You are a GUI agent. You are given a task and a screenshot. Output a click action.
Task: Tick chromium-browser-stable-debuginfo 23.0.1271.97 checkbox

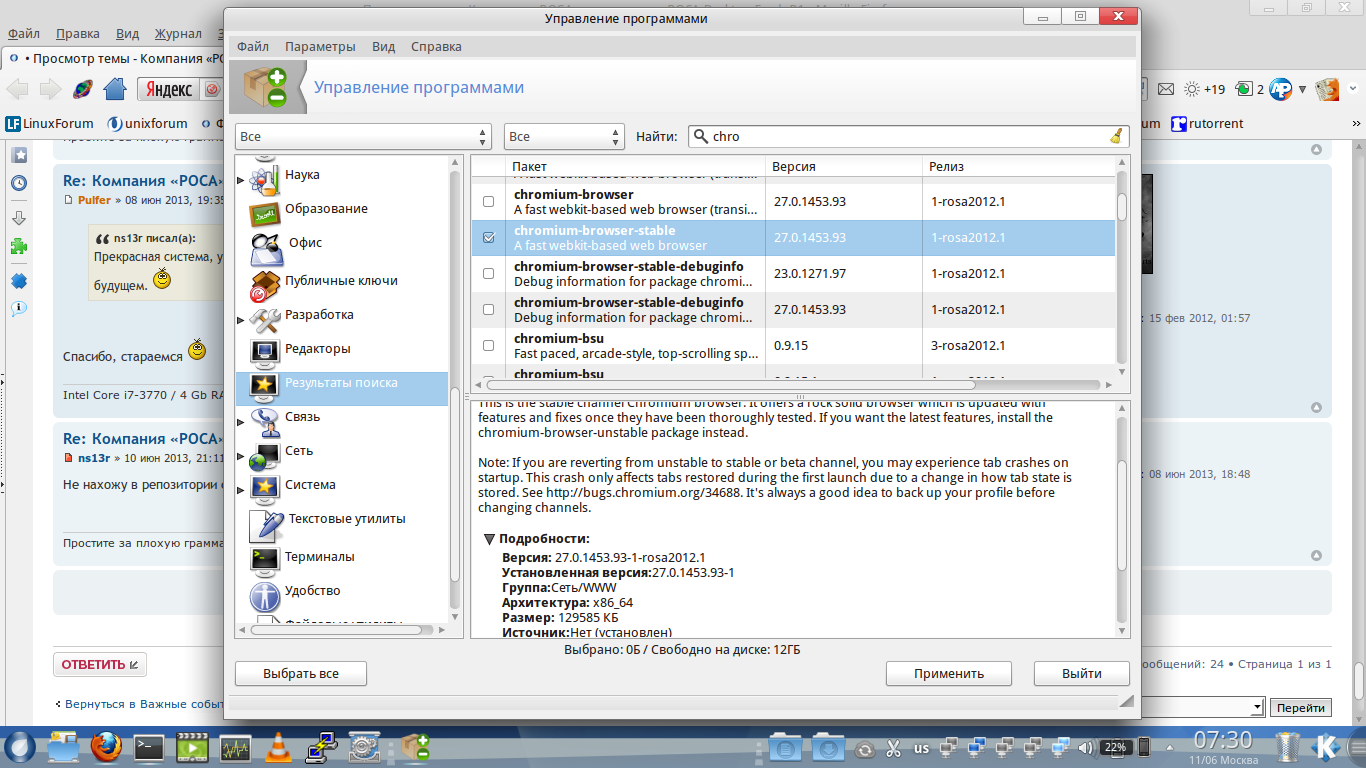pyautogui.click(x=488, y=274)
